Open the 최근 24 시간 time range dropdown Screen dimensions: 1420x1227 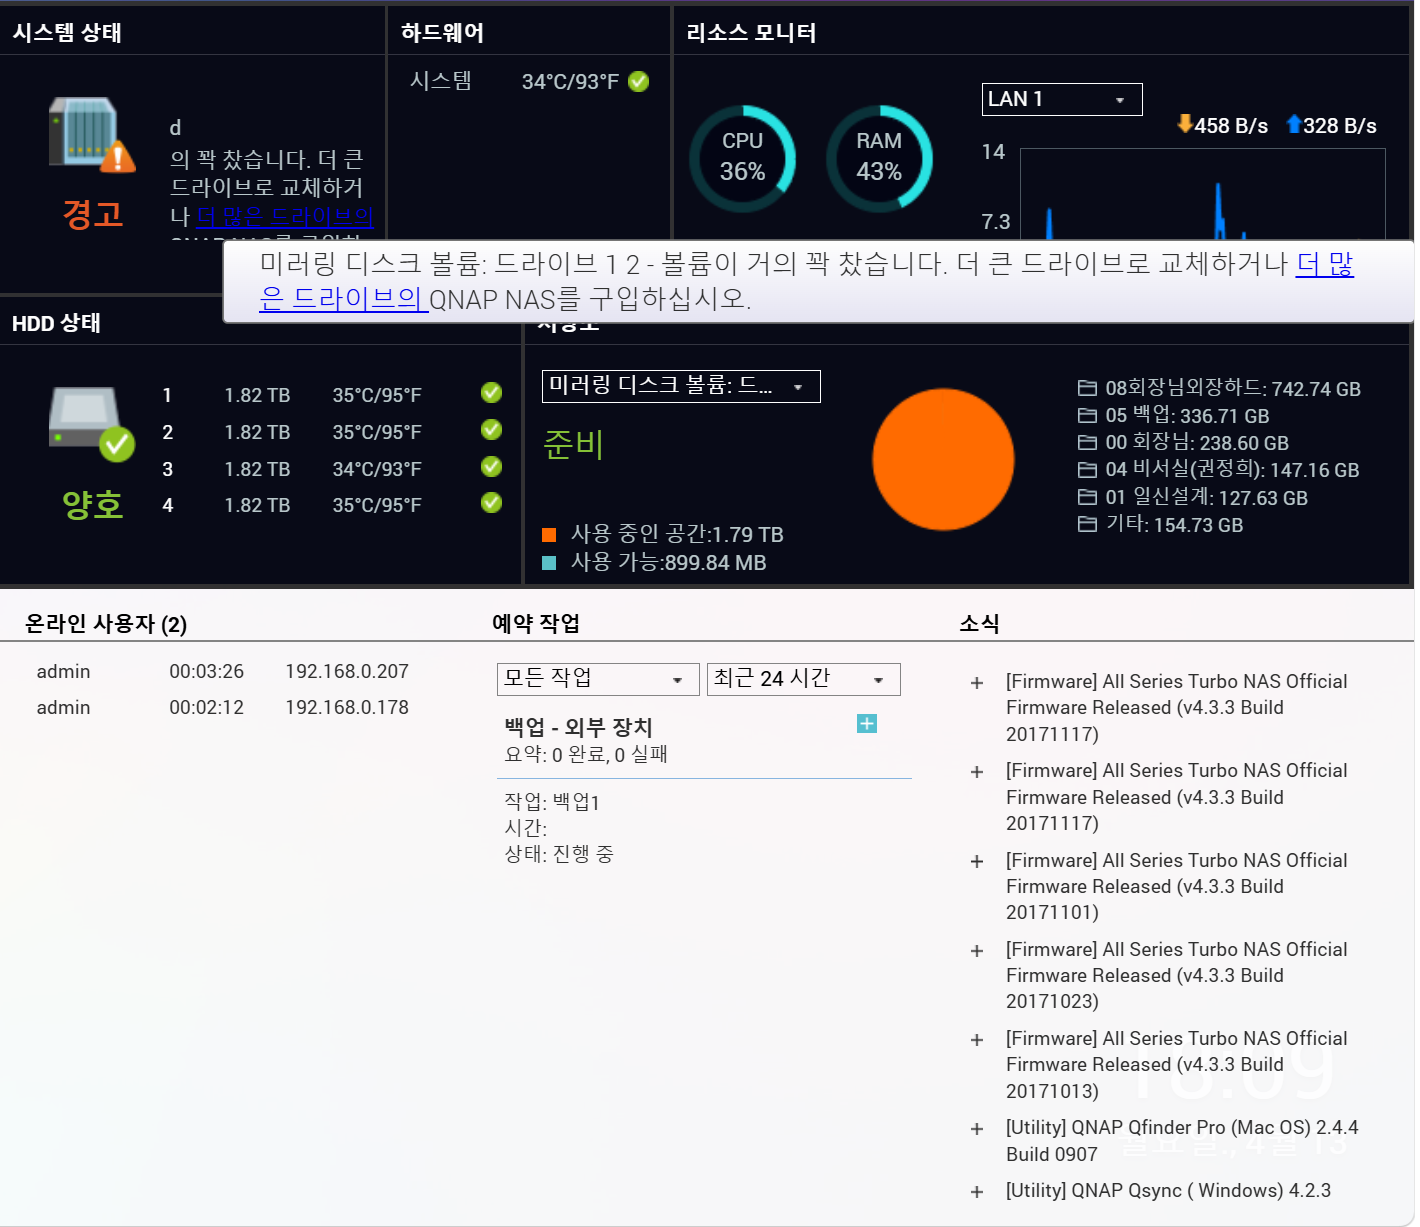tap(804, 679)
